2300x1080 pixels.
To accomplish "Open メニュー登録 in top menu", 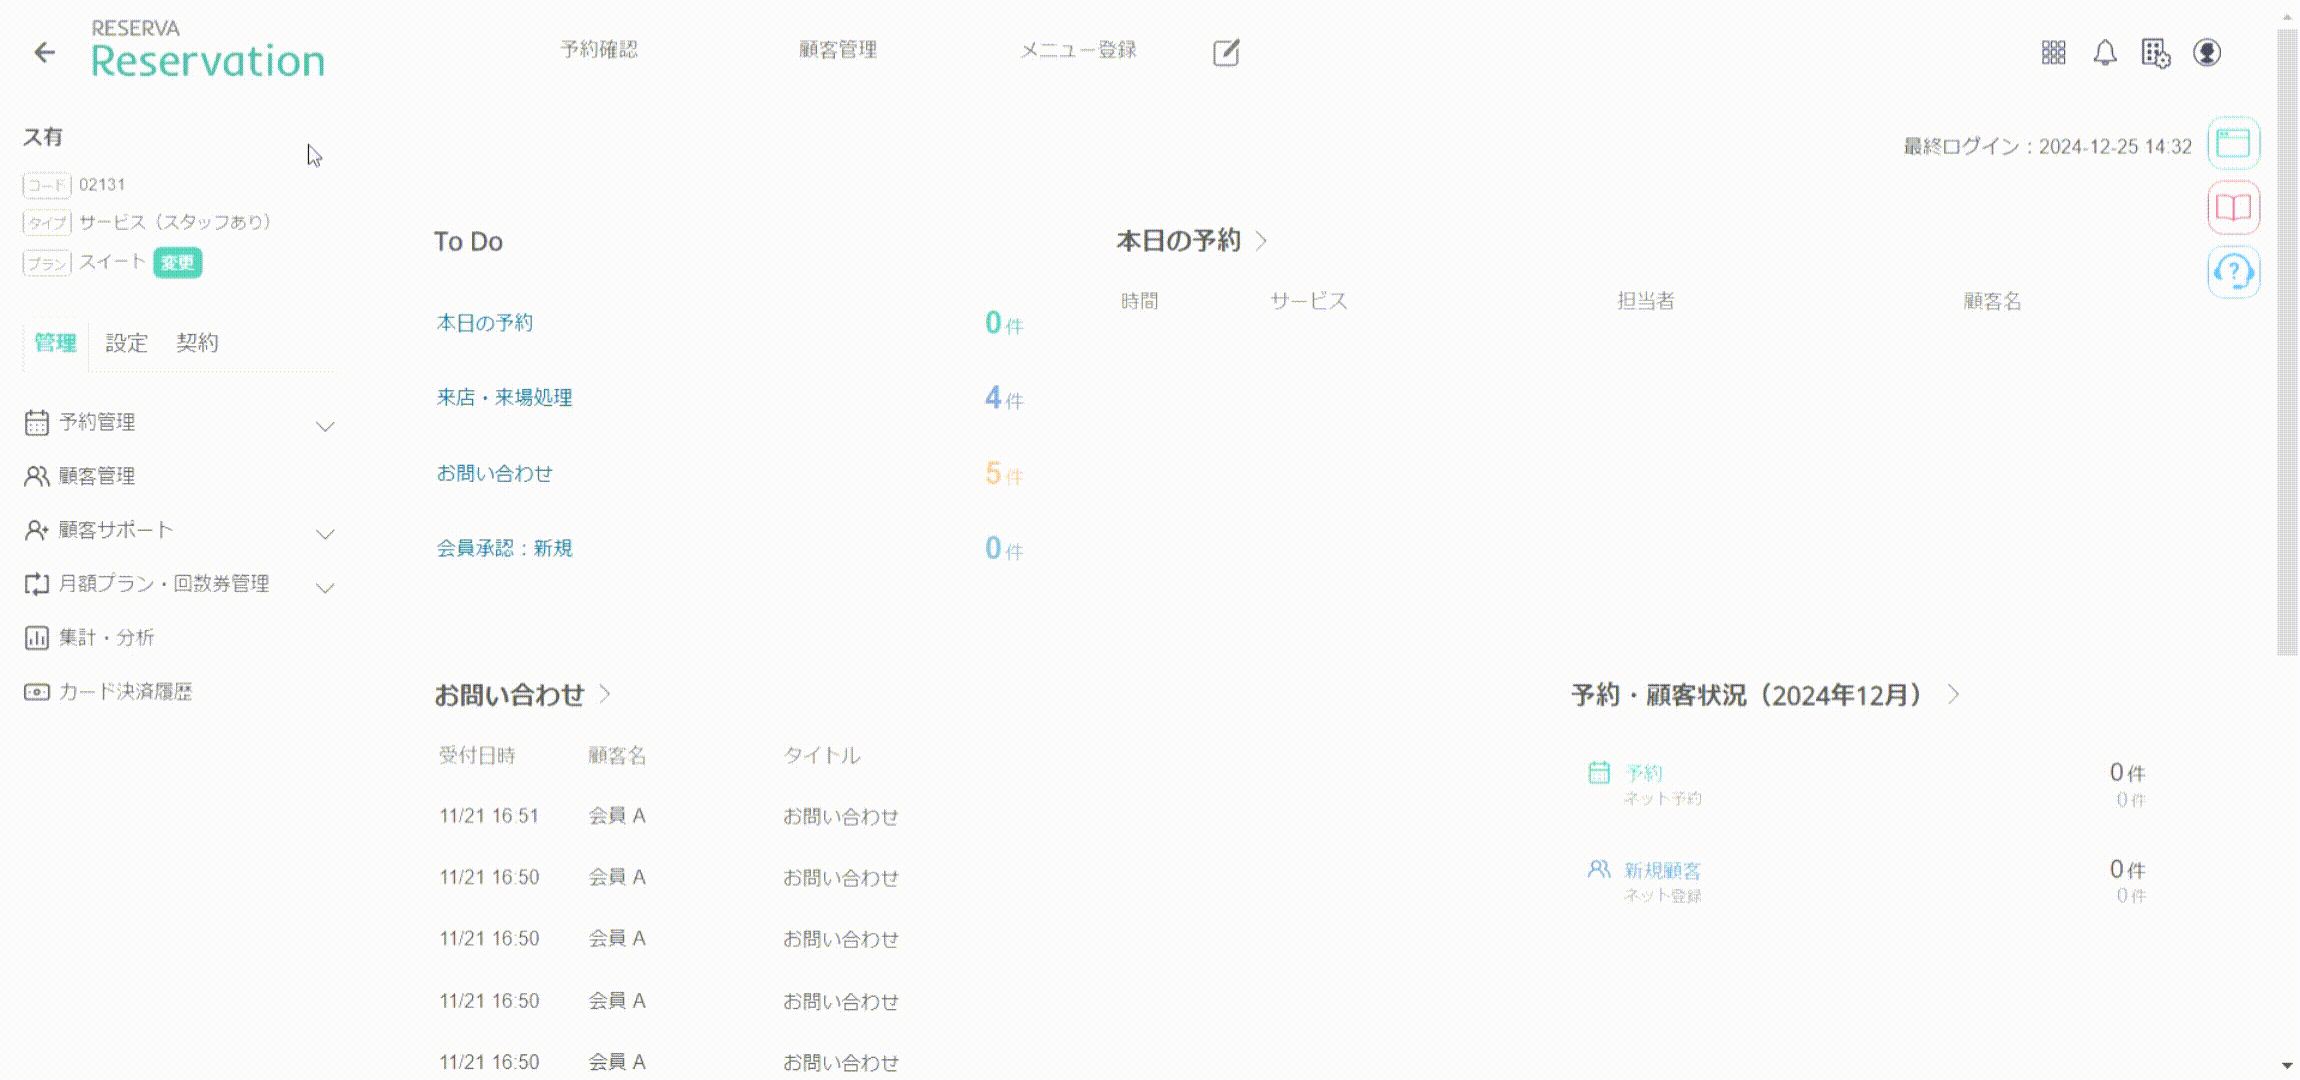I will click(1078, 50).
